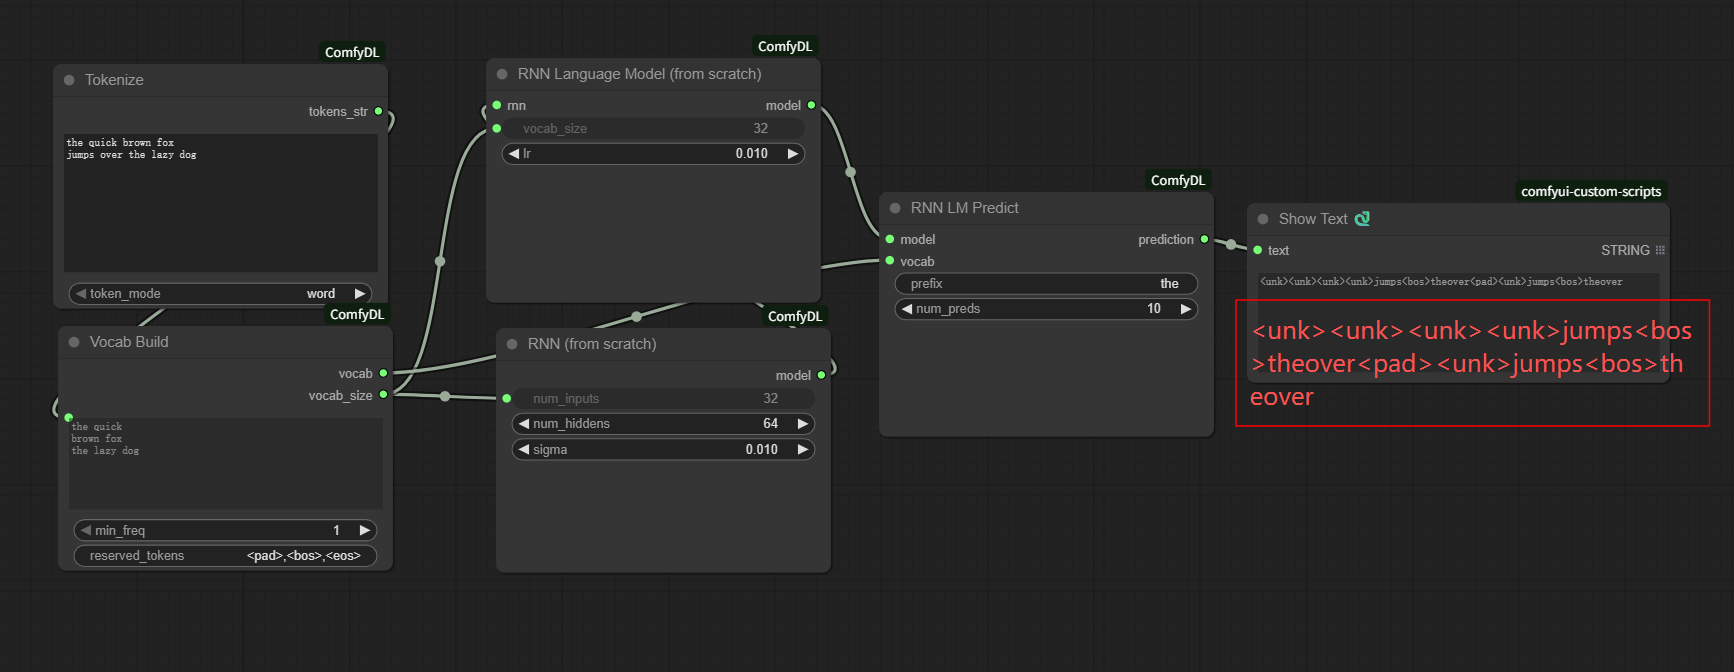Advance token_mode with right arrow

[360, 294]
